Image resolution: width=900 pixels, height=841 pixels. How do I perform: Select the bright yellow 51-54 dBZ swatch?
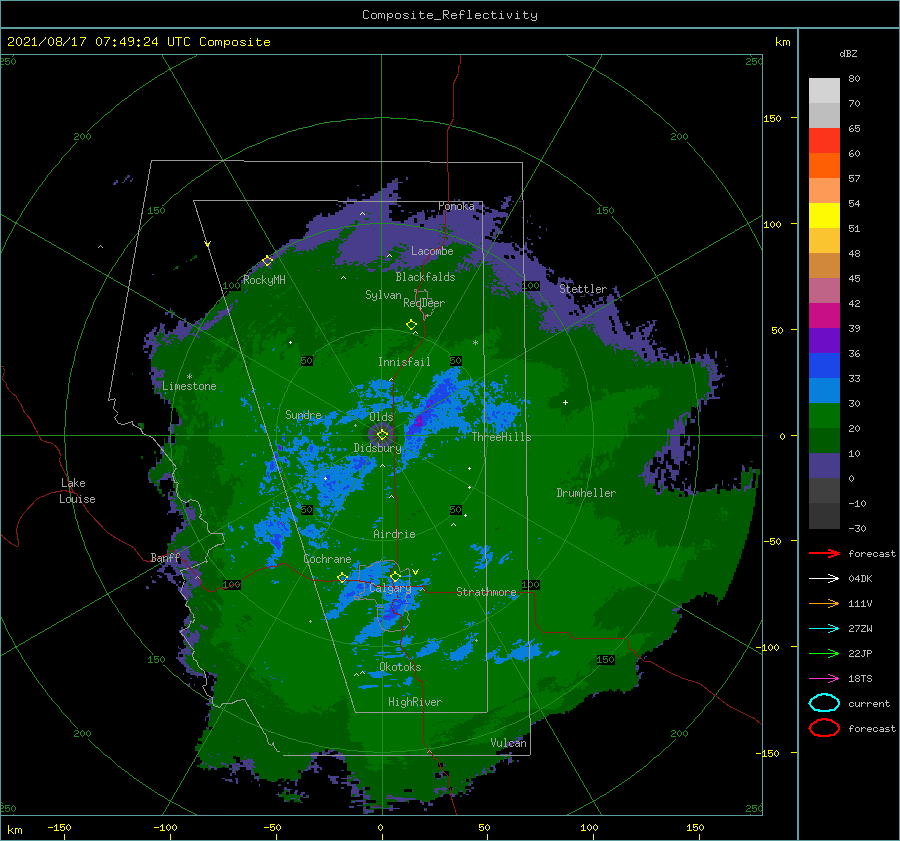click(824, 216)
